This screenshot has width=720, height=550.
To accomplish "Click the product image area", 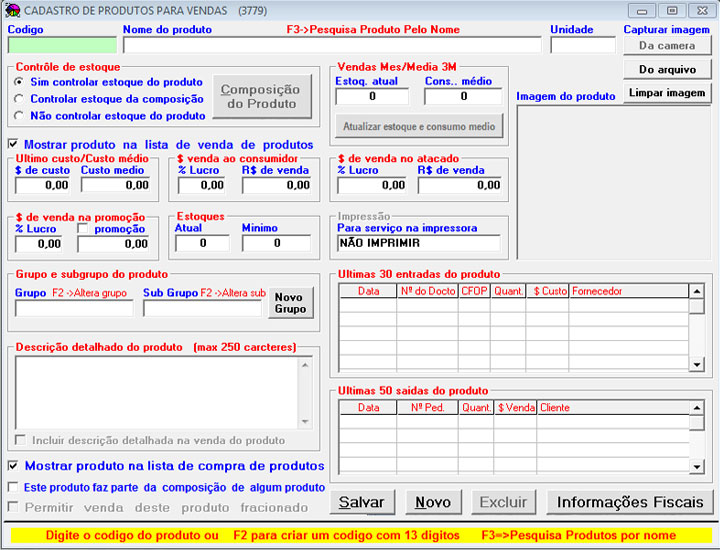I will click(x=614, y=182).
